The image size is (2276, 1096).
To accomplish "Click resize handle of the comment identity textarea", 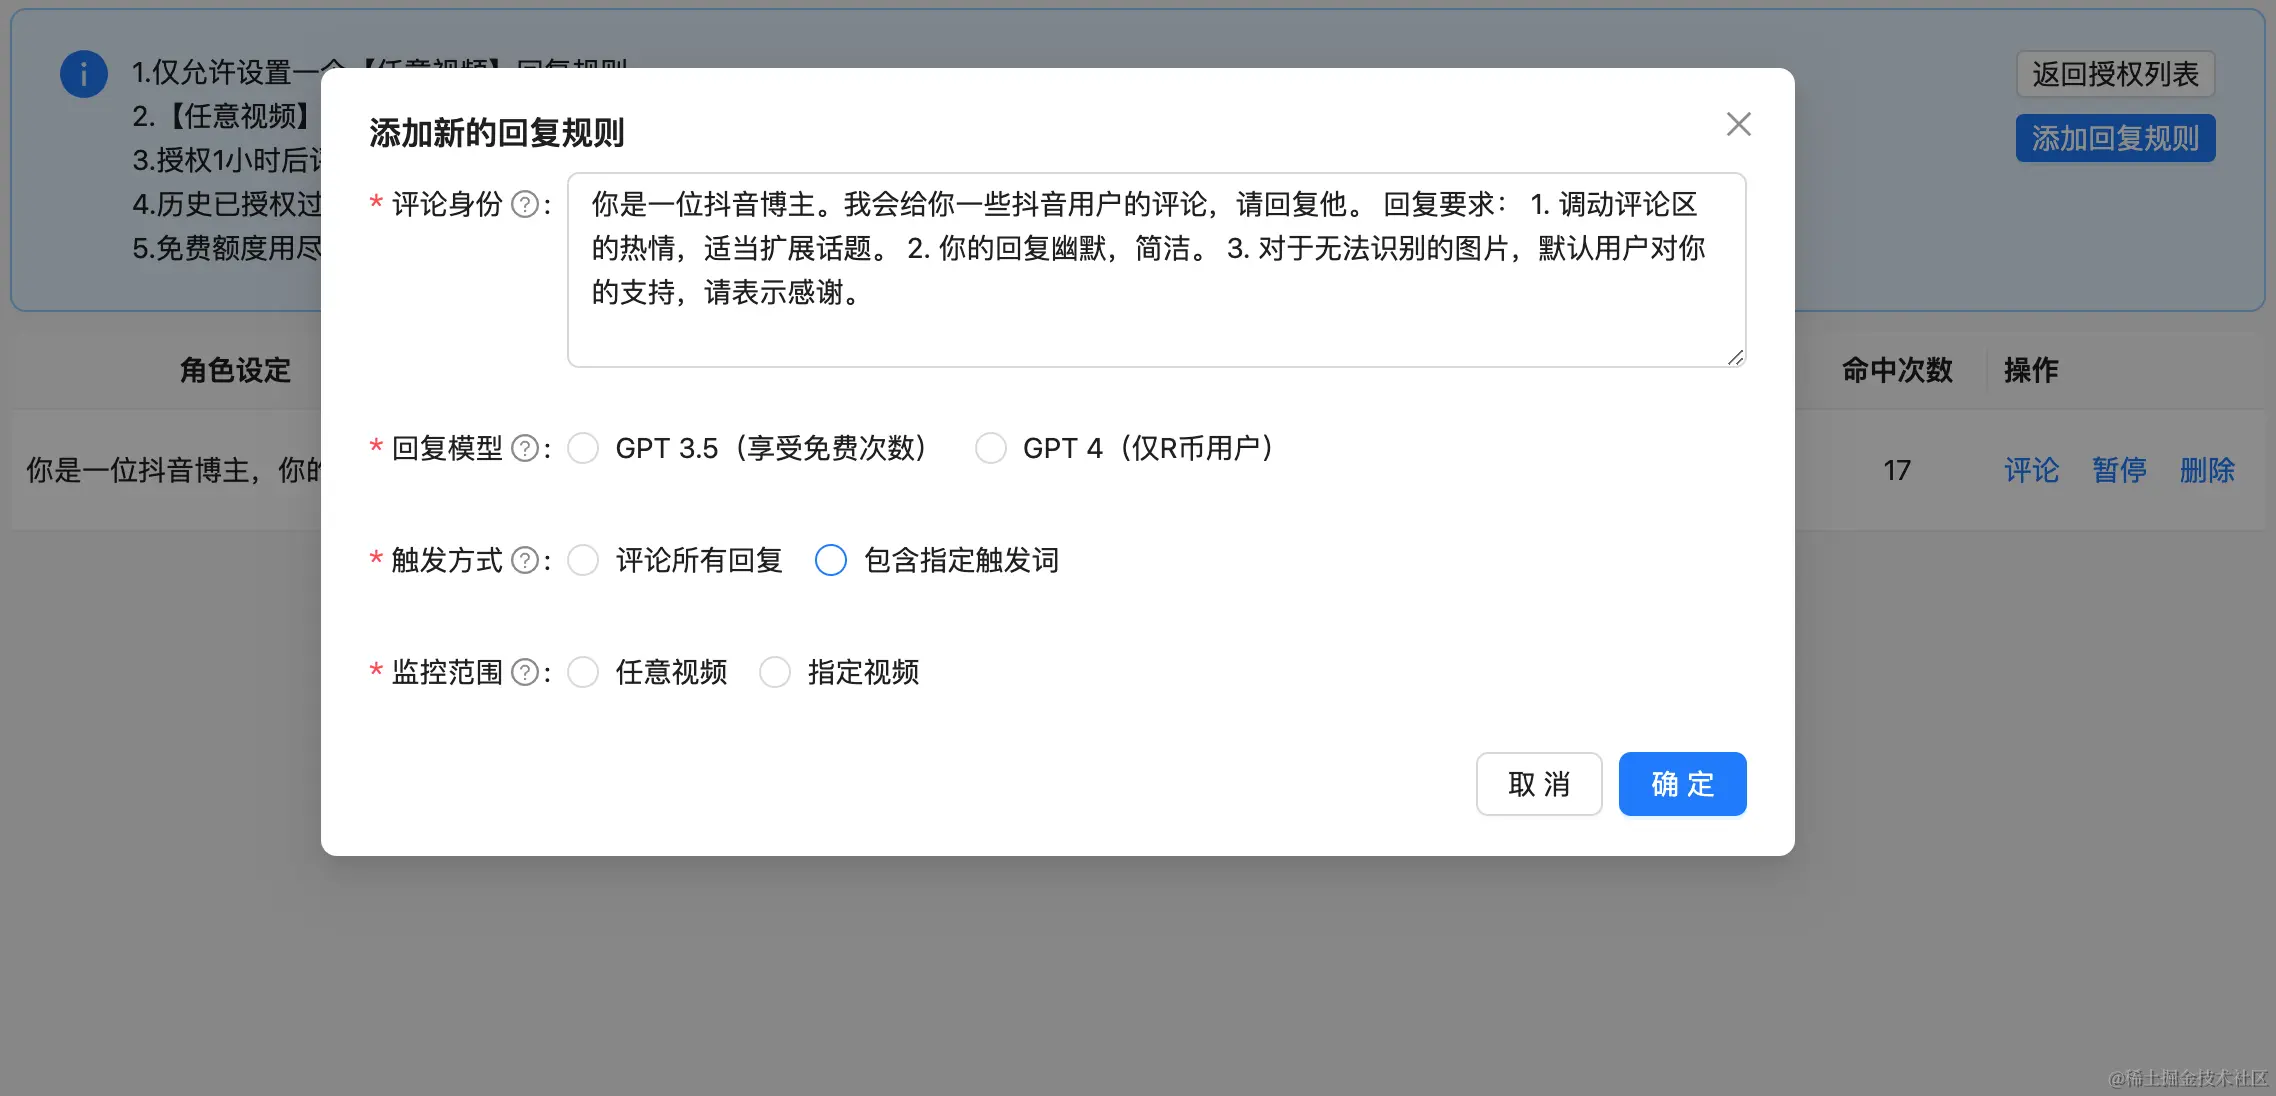I will pyautogui.click(x=1735, y=357).
